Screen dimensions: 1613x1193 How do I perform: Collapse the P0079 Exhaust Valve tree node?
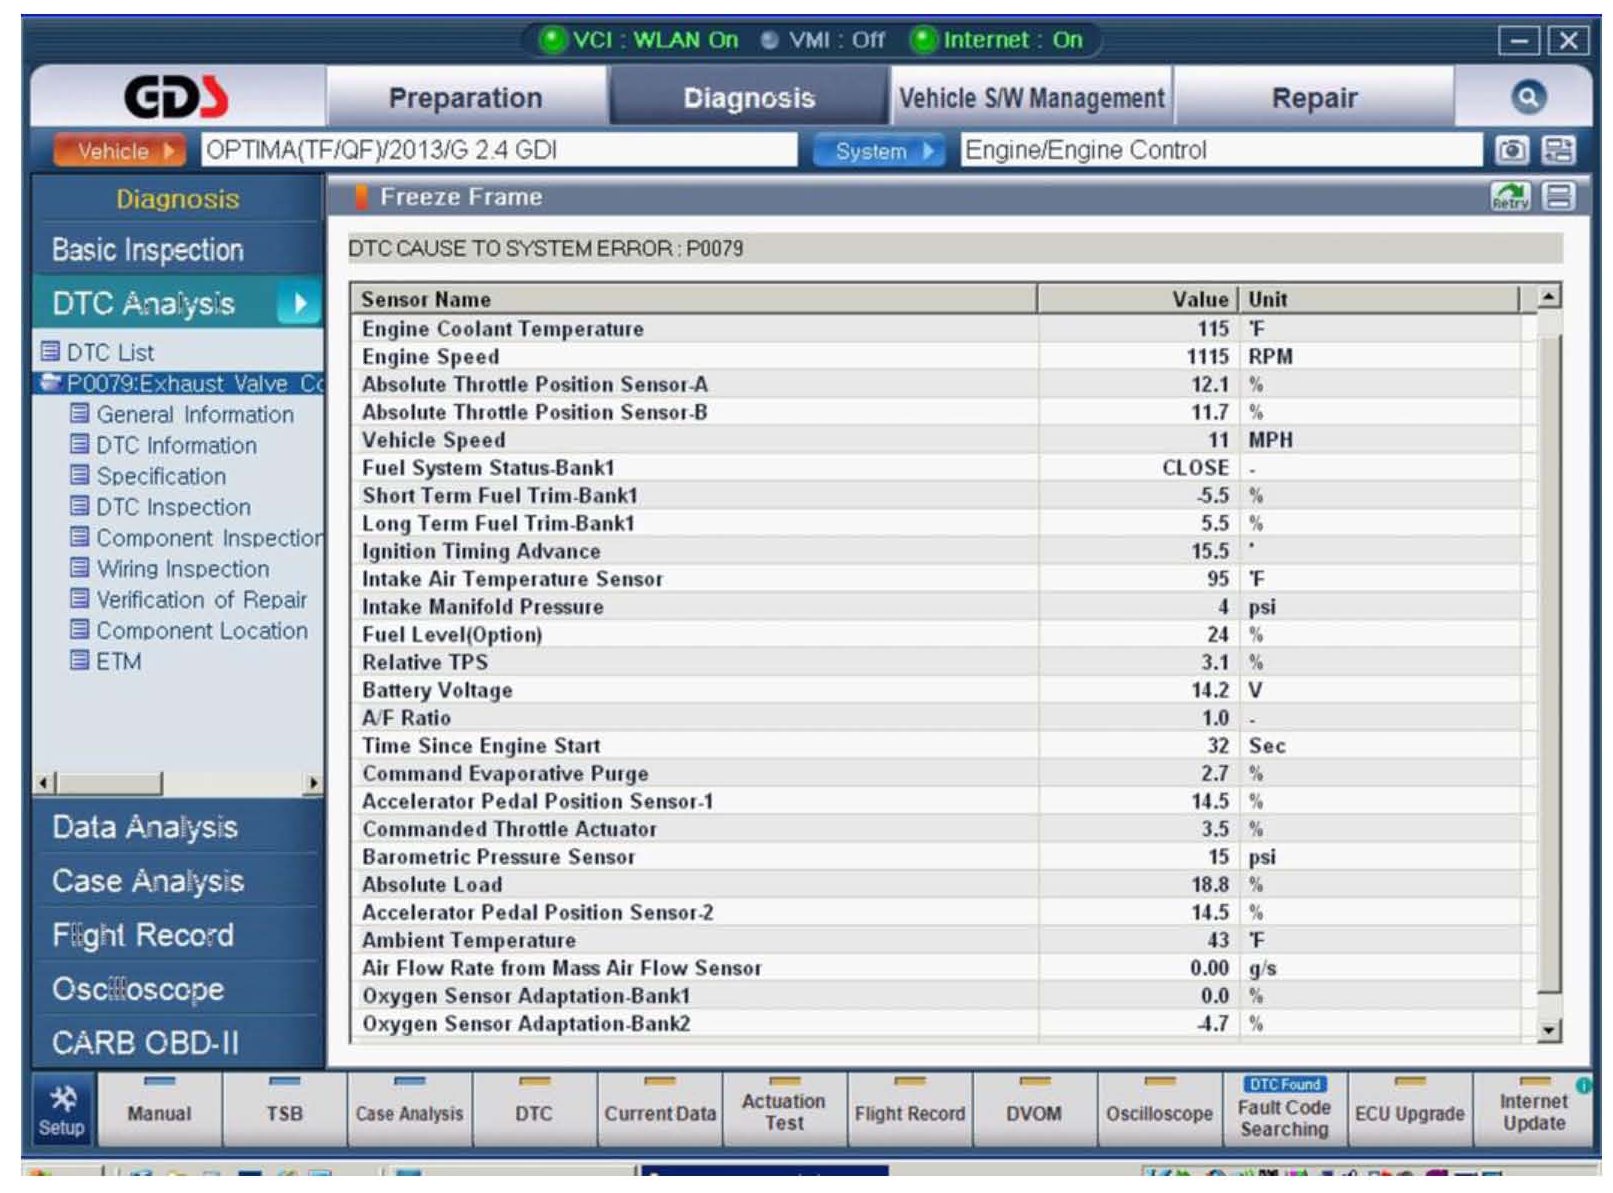[x=50, y=383]
